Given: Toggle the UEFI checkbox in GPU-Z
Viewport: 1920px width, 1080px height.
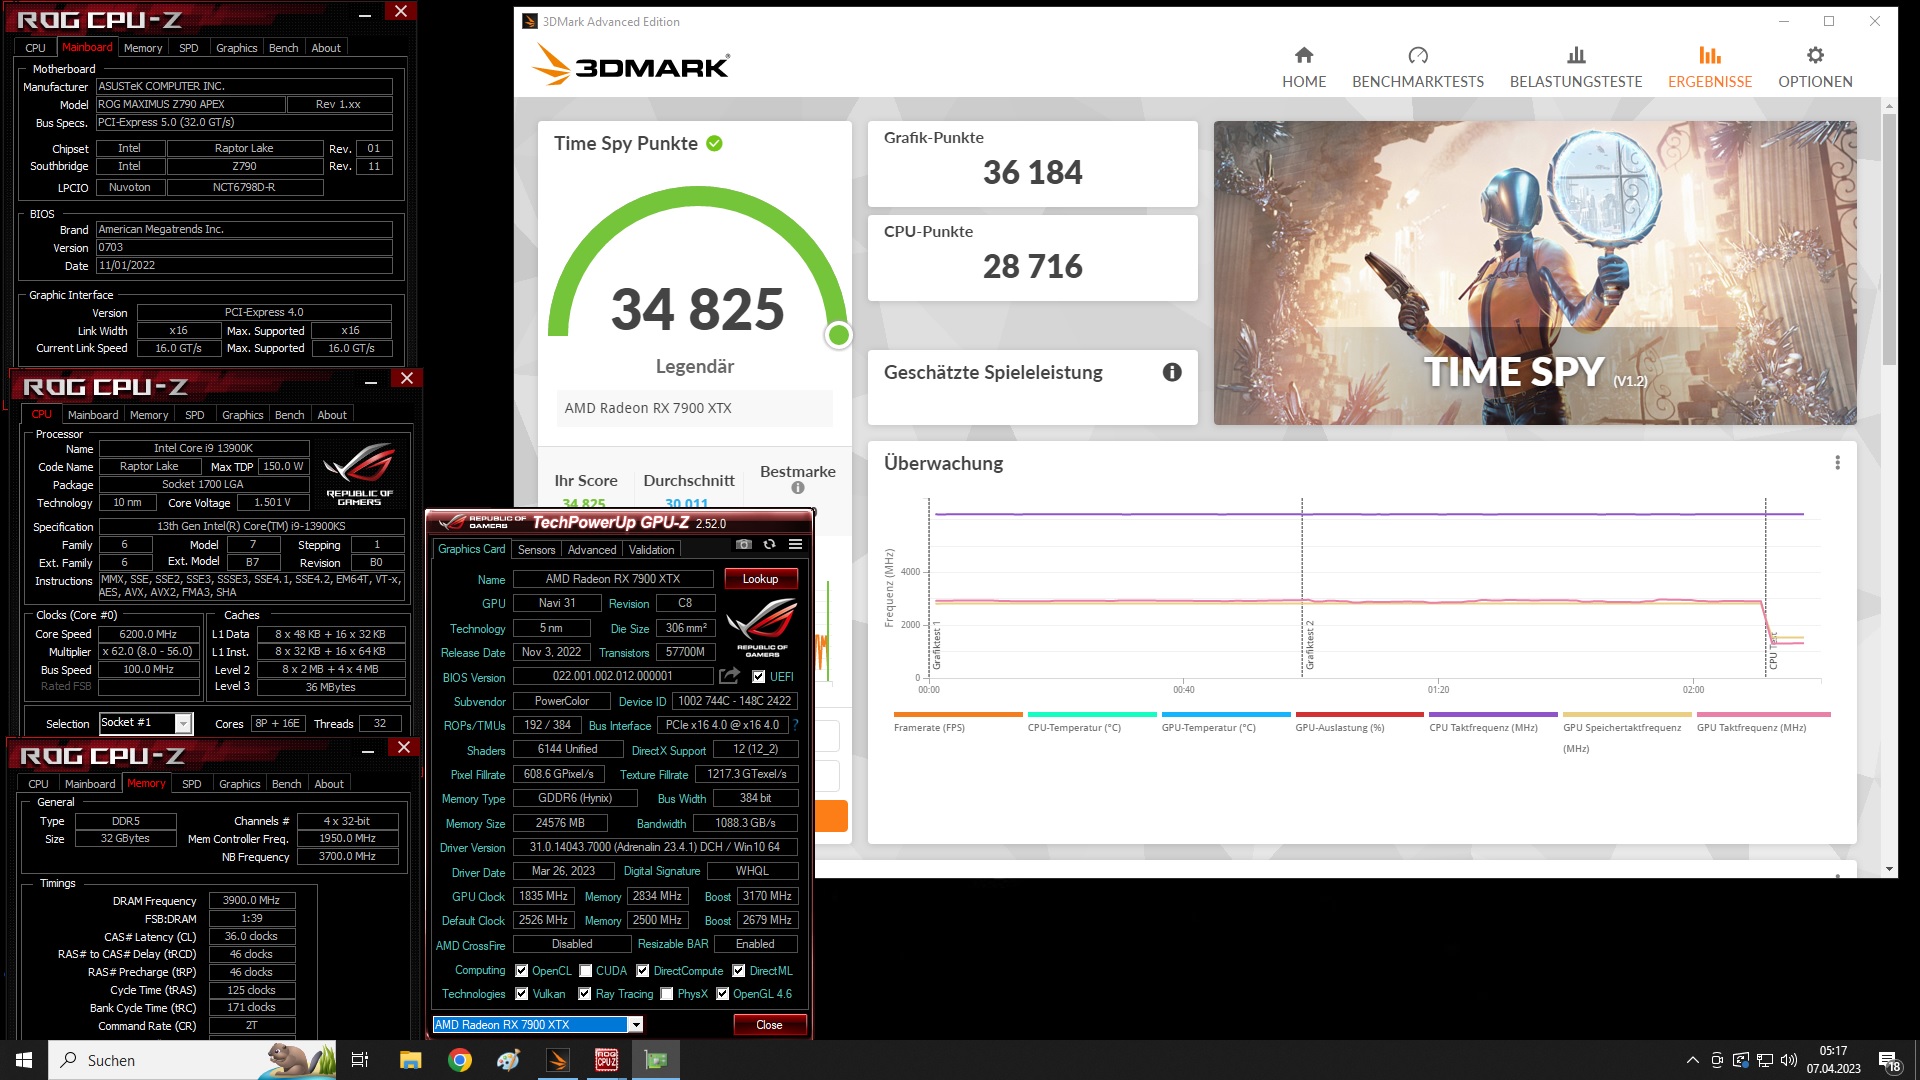Looking at the screenshot, I should [x=758, y=677].
